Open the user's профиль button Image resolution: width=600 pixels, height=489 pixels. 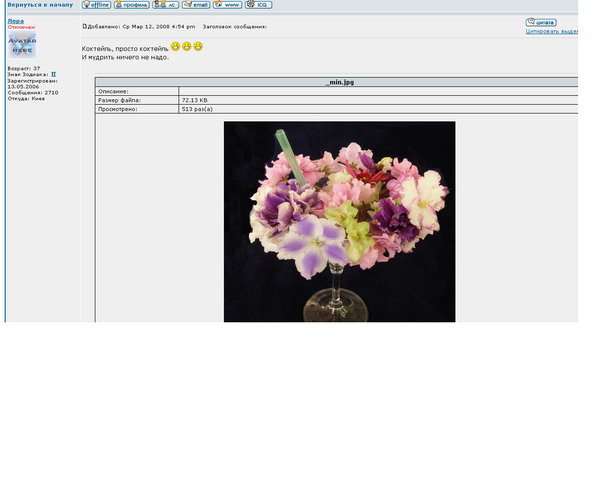[x=131, y=5]
